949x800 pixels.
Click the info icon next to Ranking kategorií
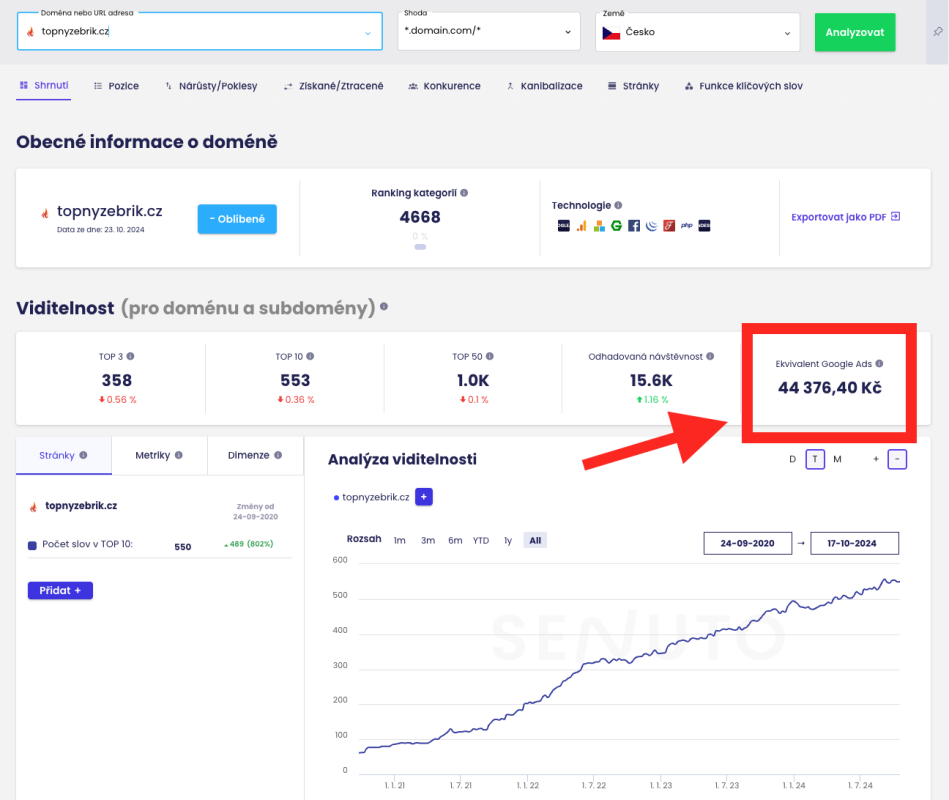tap(464, 192)
